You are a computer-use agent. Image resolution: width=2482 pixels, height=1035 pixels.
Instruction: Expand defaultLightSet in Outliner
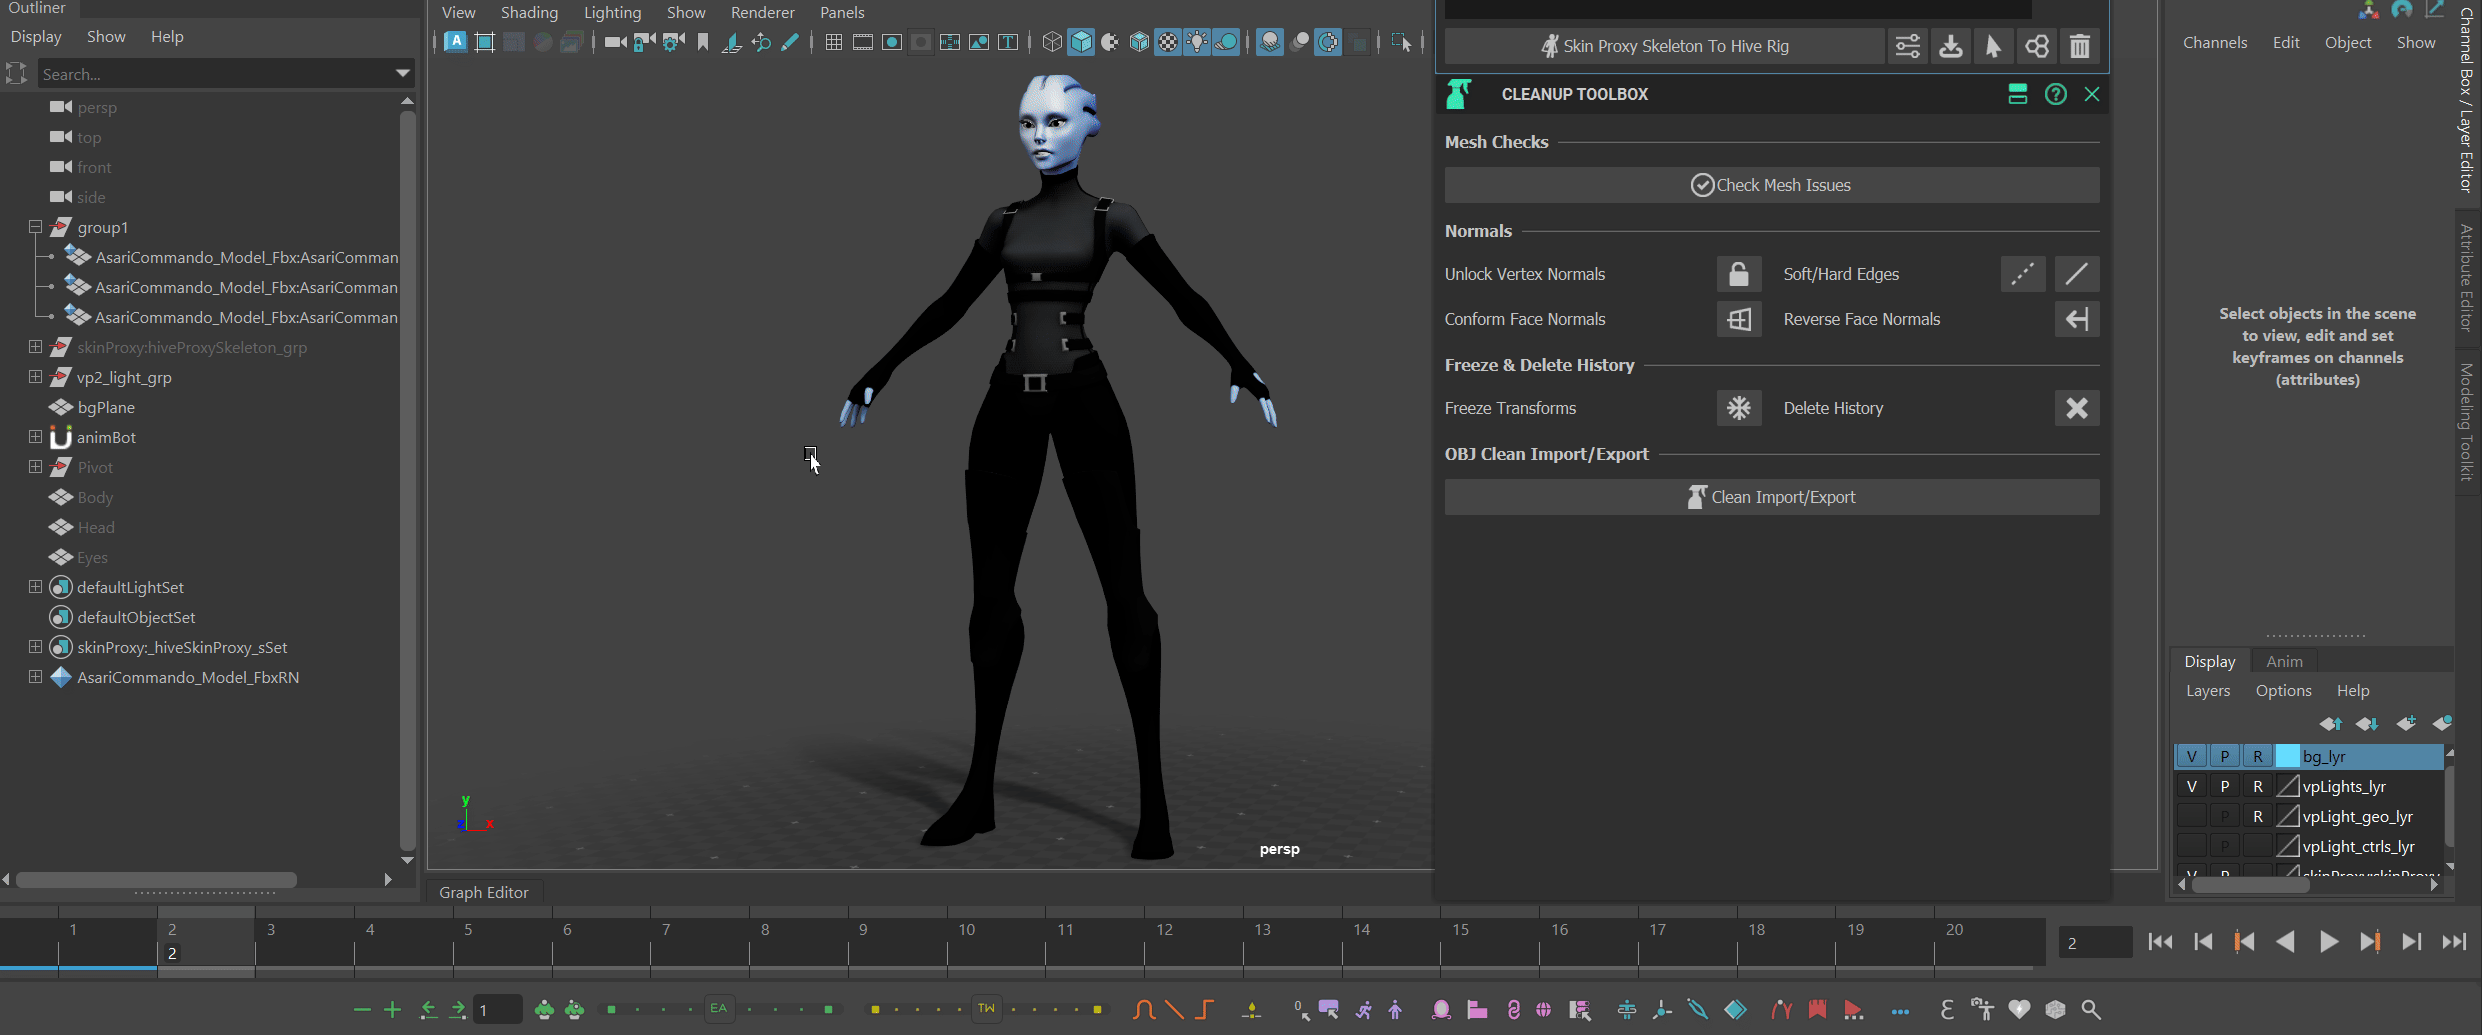tap(35, 587)
